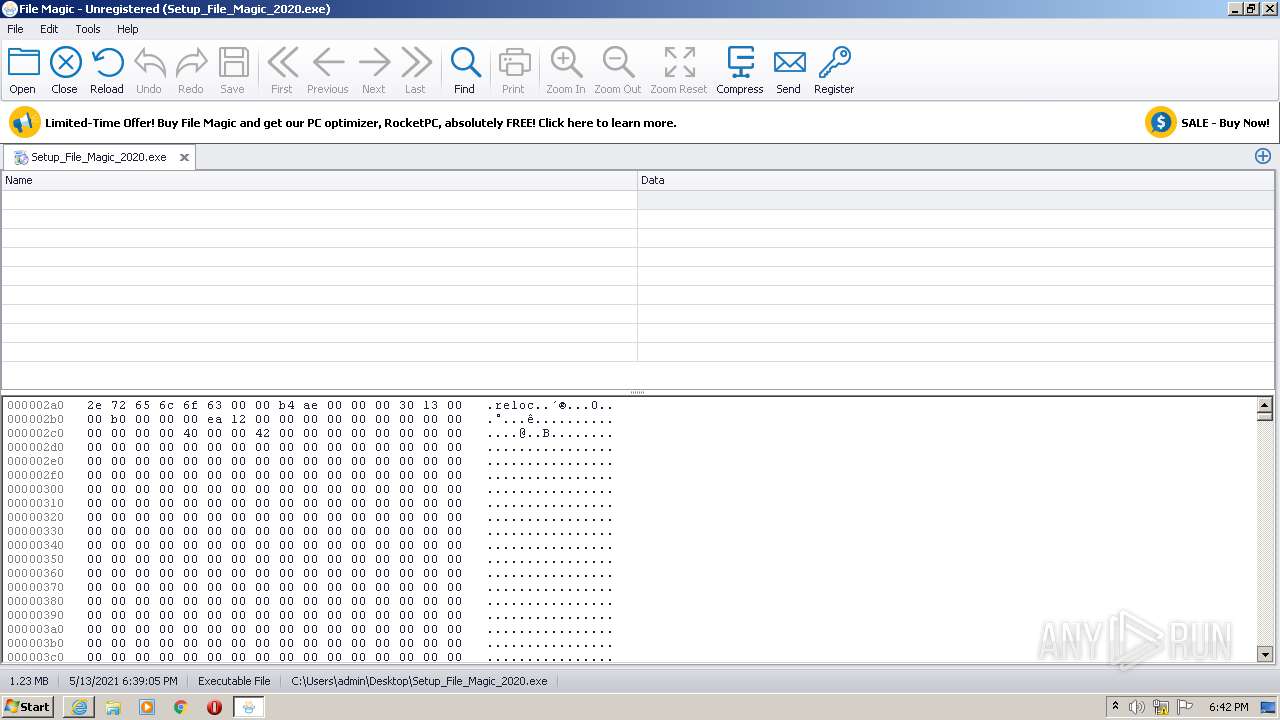Open the Help menu
The image size is (1280, 720).
pyautogui.click(x=127, y=29)
